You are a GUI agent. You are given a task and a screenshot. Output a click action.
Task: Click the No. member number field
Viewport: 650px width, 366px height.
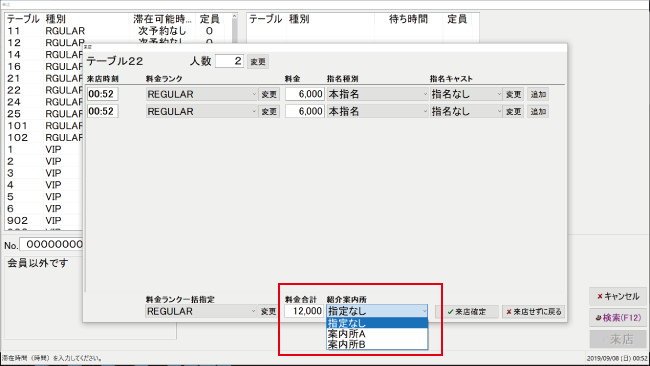click(x=51, y=245)
